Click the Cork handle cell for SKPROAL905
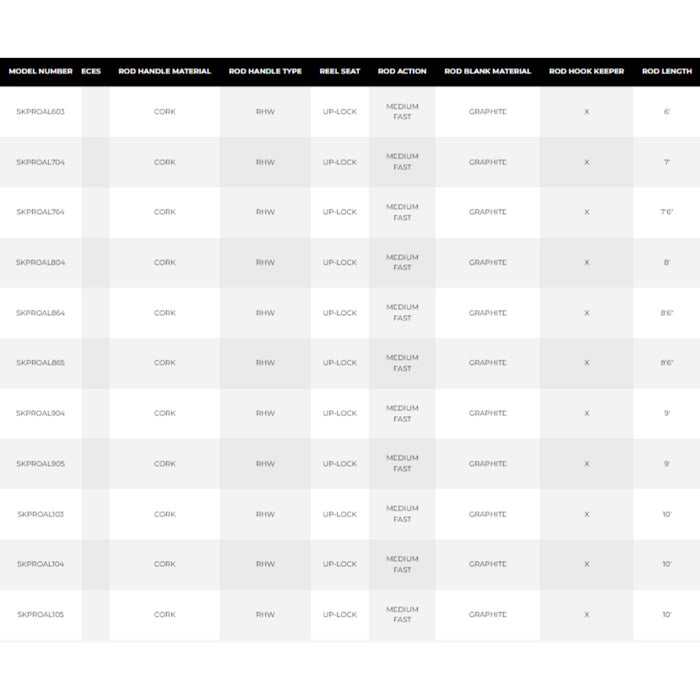The height and width of the screenshot is (700, 700). click(165, 464)
